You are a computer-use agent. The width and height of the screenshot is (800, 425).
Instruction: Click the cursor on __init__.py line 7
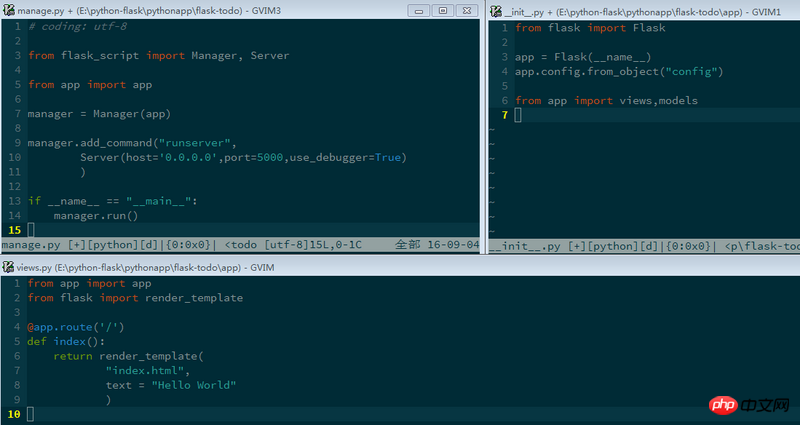518,115
